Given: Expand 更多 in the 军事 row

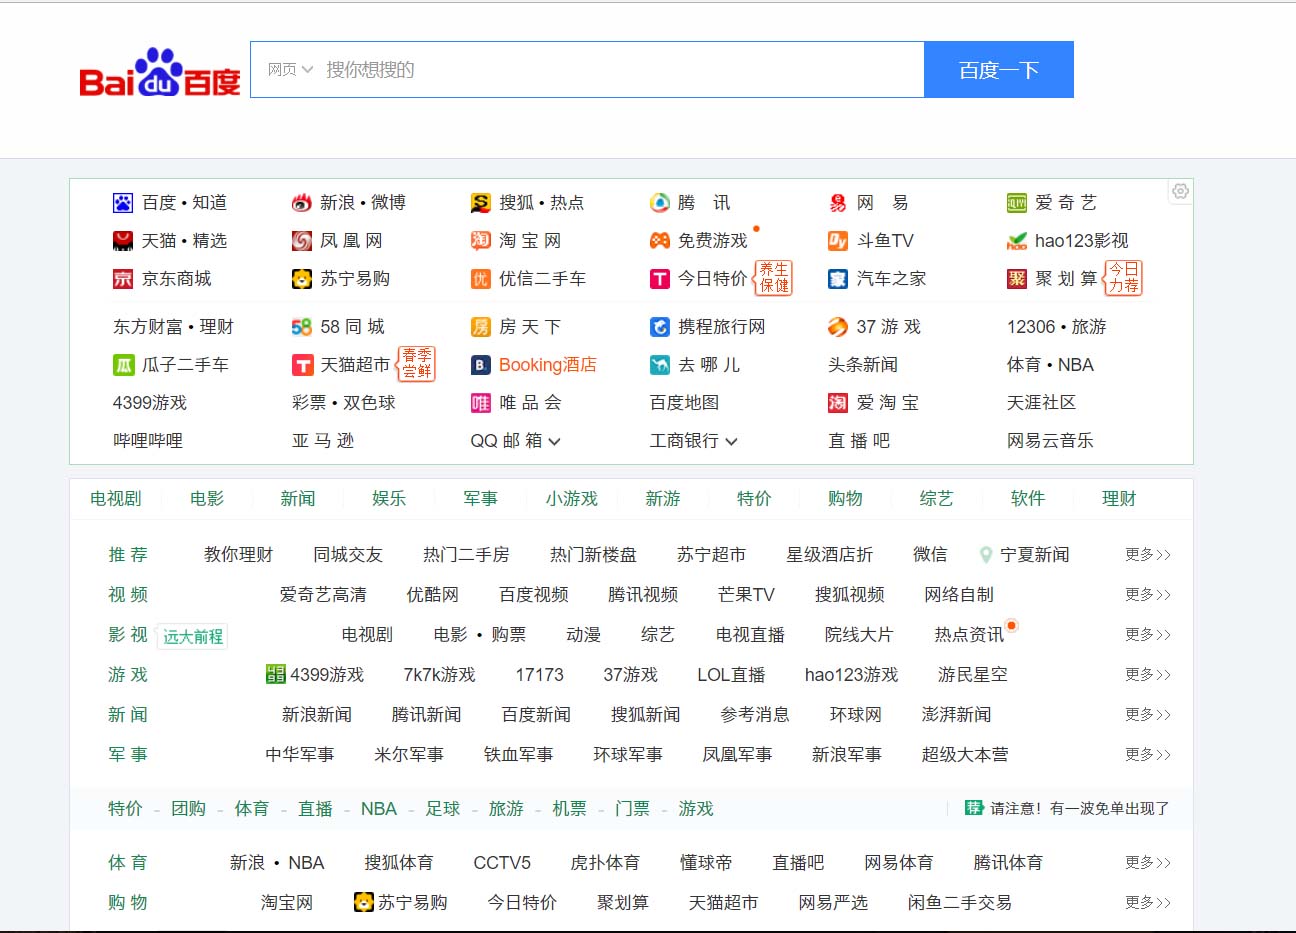Looking at the screenshot, I should pos(1148,755).
